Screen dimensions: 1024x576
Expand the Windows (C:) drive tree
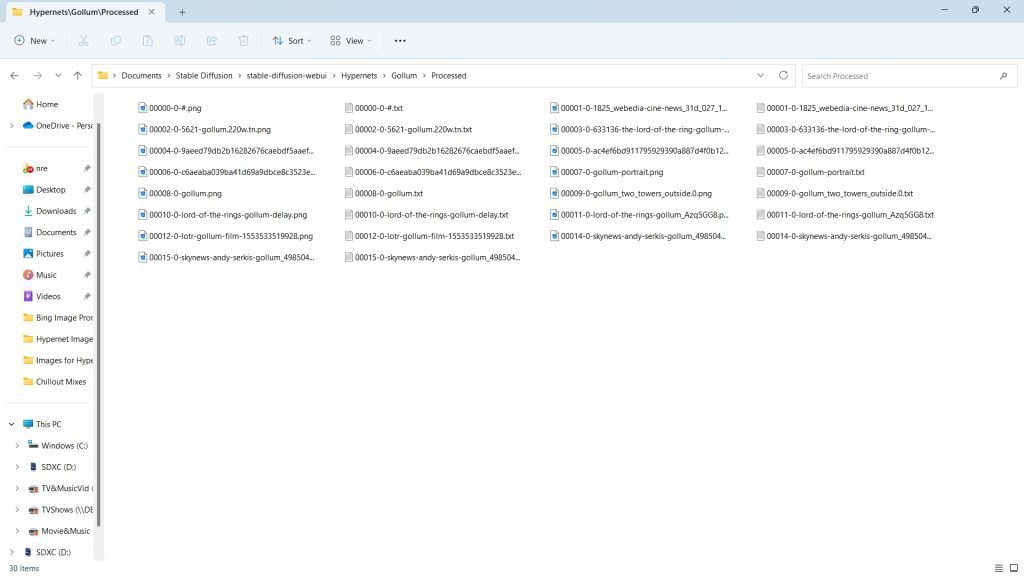[x=17, y=446]
